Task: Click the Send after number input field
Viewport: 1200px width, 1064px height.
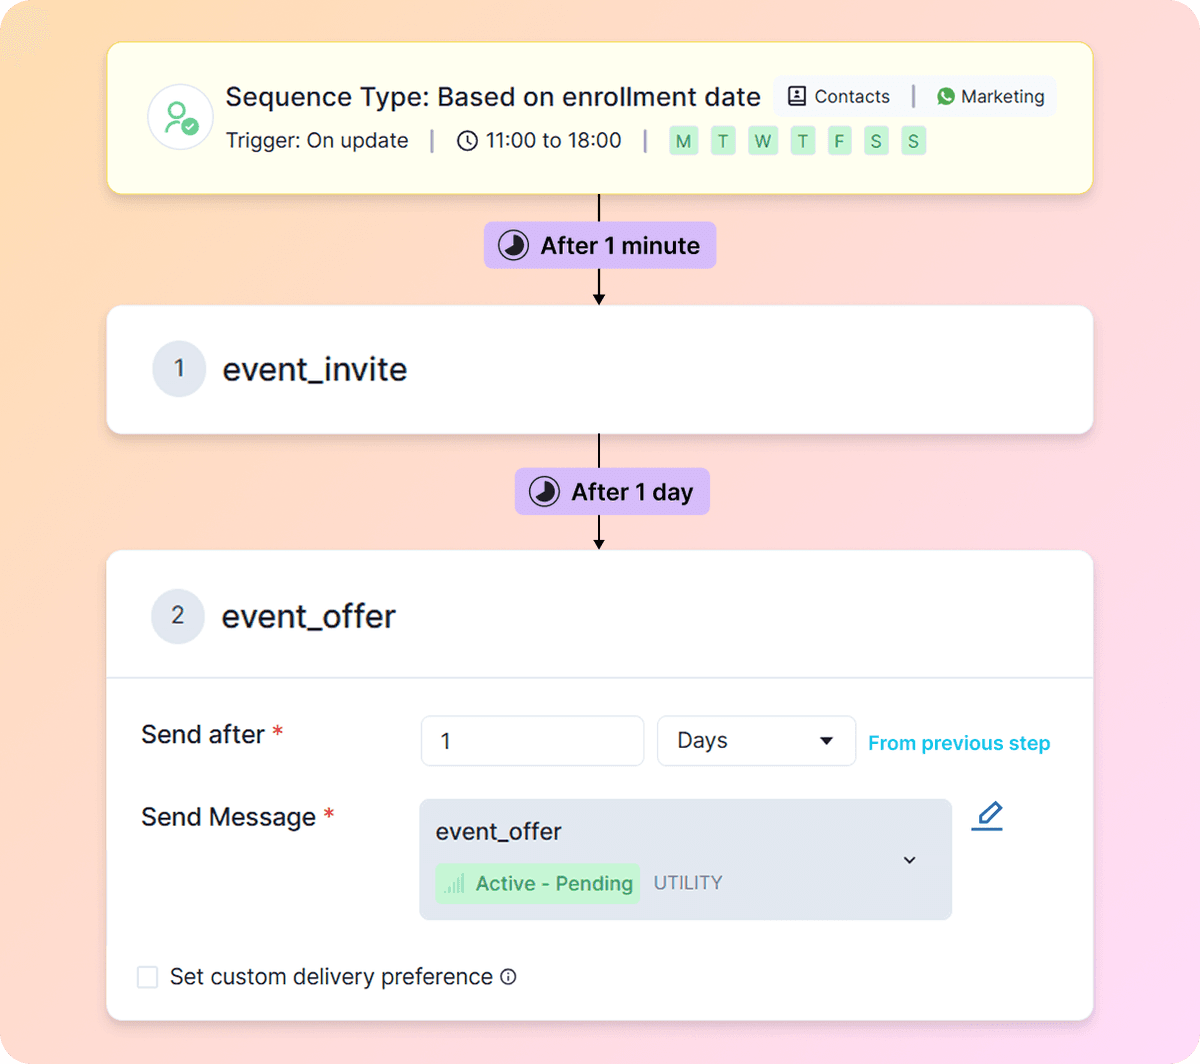Action: point(532,741)
